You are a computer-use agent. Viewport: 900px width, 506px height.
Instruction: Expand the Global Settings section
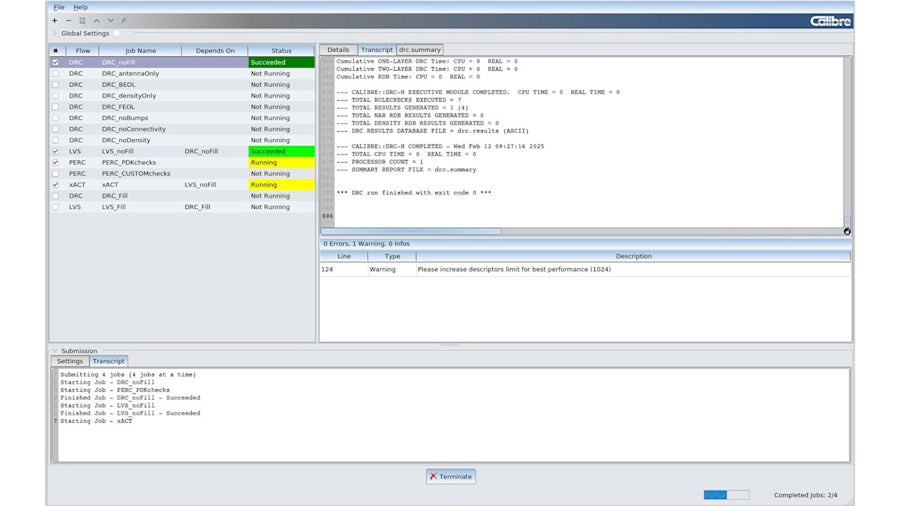pos(55,33)
